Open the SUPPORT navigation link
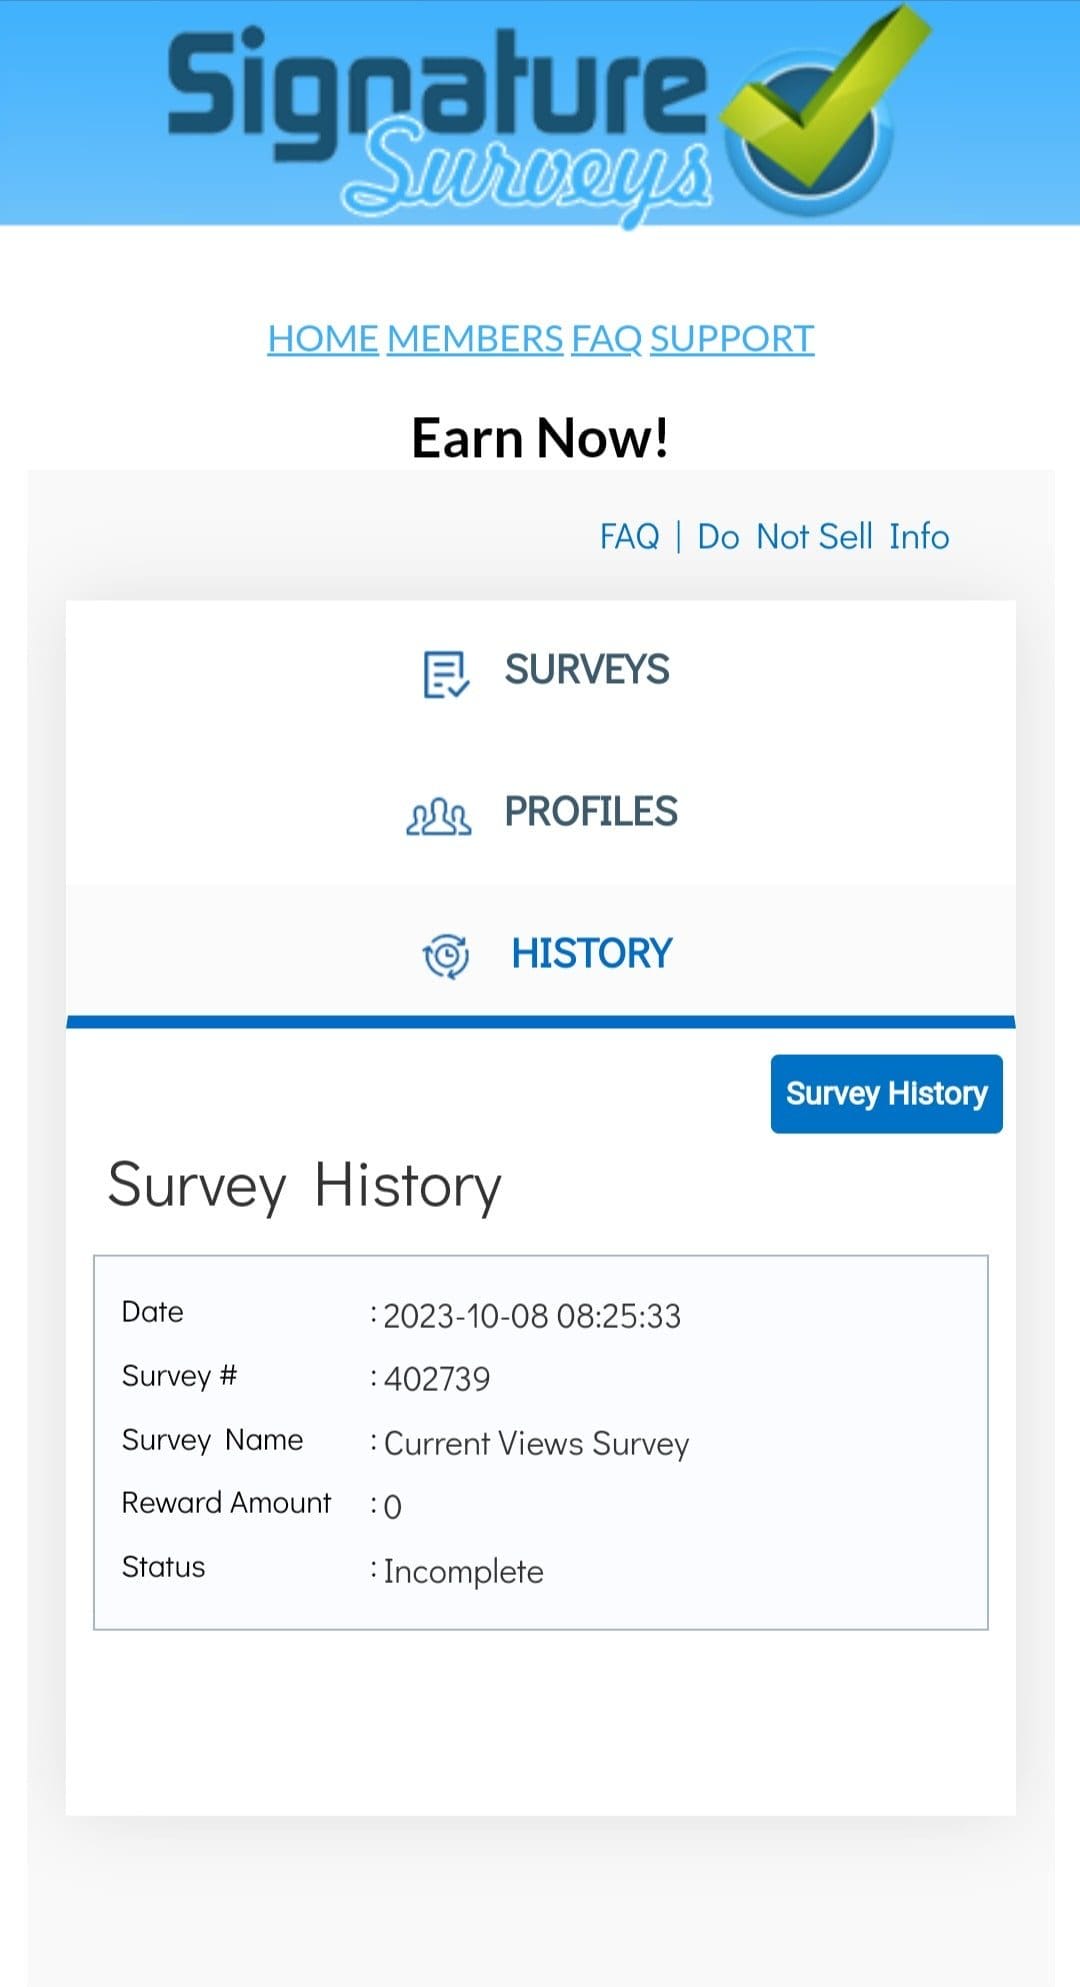 [x=732, y=339]
